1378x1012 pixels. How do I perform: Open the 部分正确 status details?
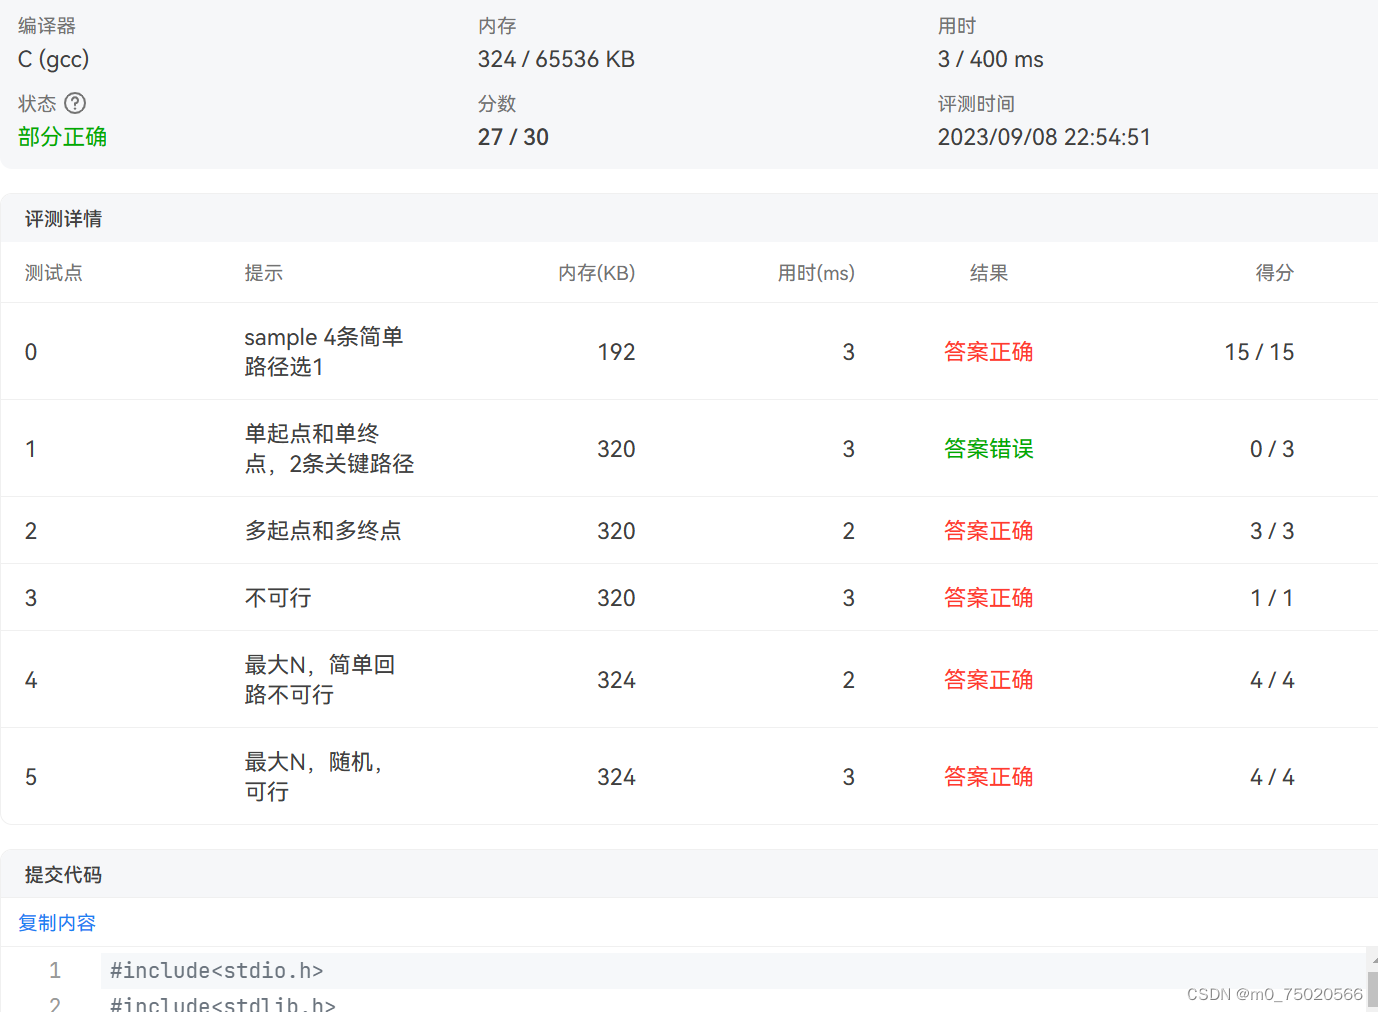62,137
